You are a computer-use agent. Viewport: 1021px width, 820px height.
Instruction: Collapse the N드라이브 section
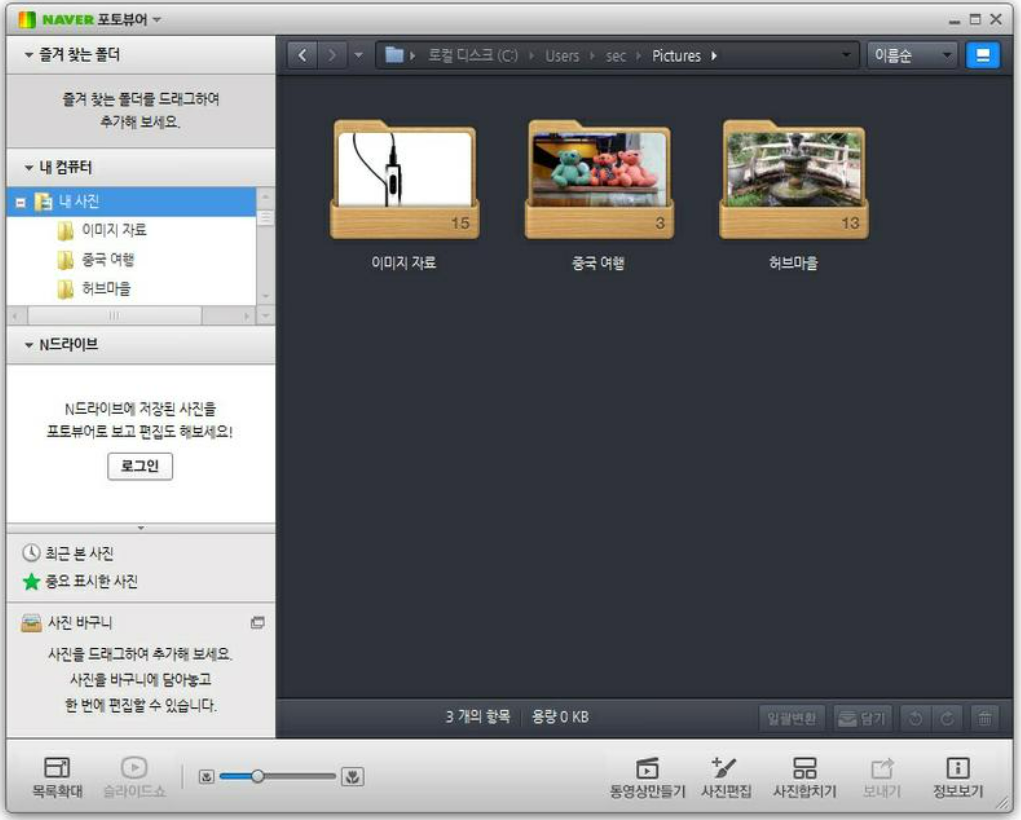point(28,345)
